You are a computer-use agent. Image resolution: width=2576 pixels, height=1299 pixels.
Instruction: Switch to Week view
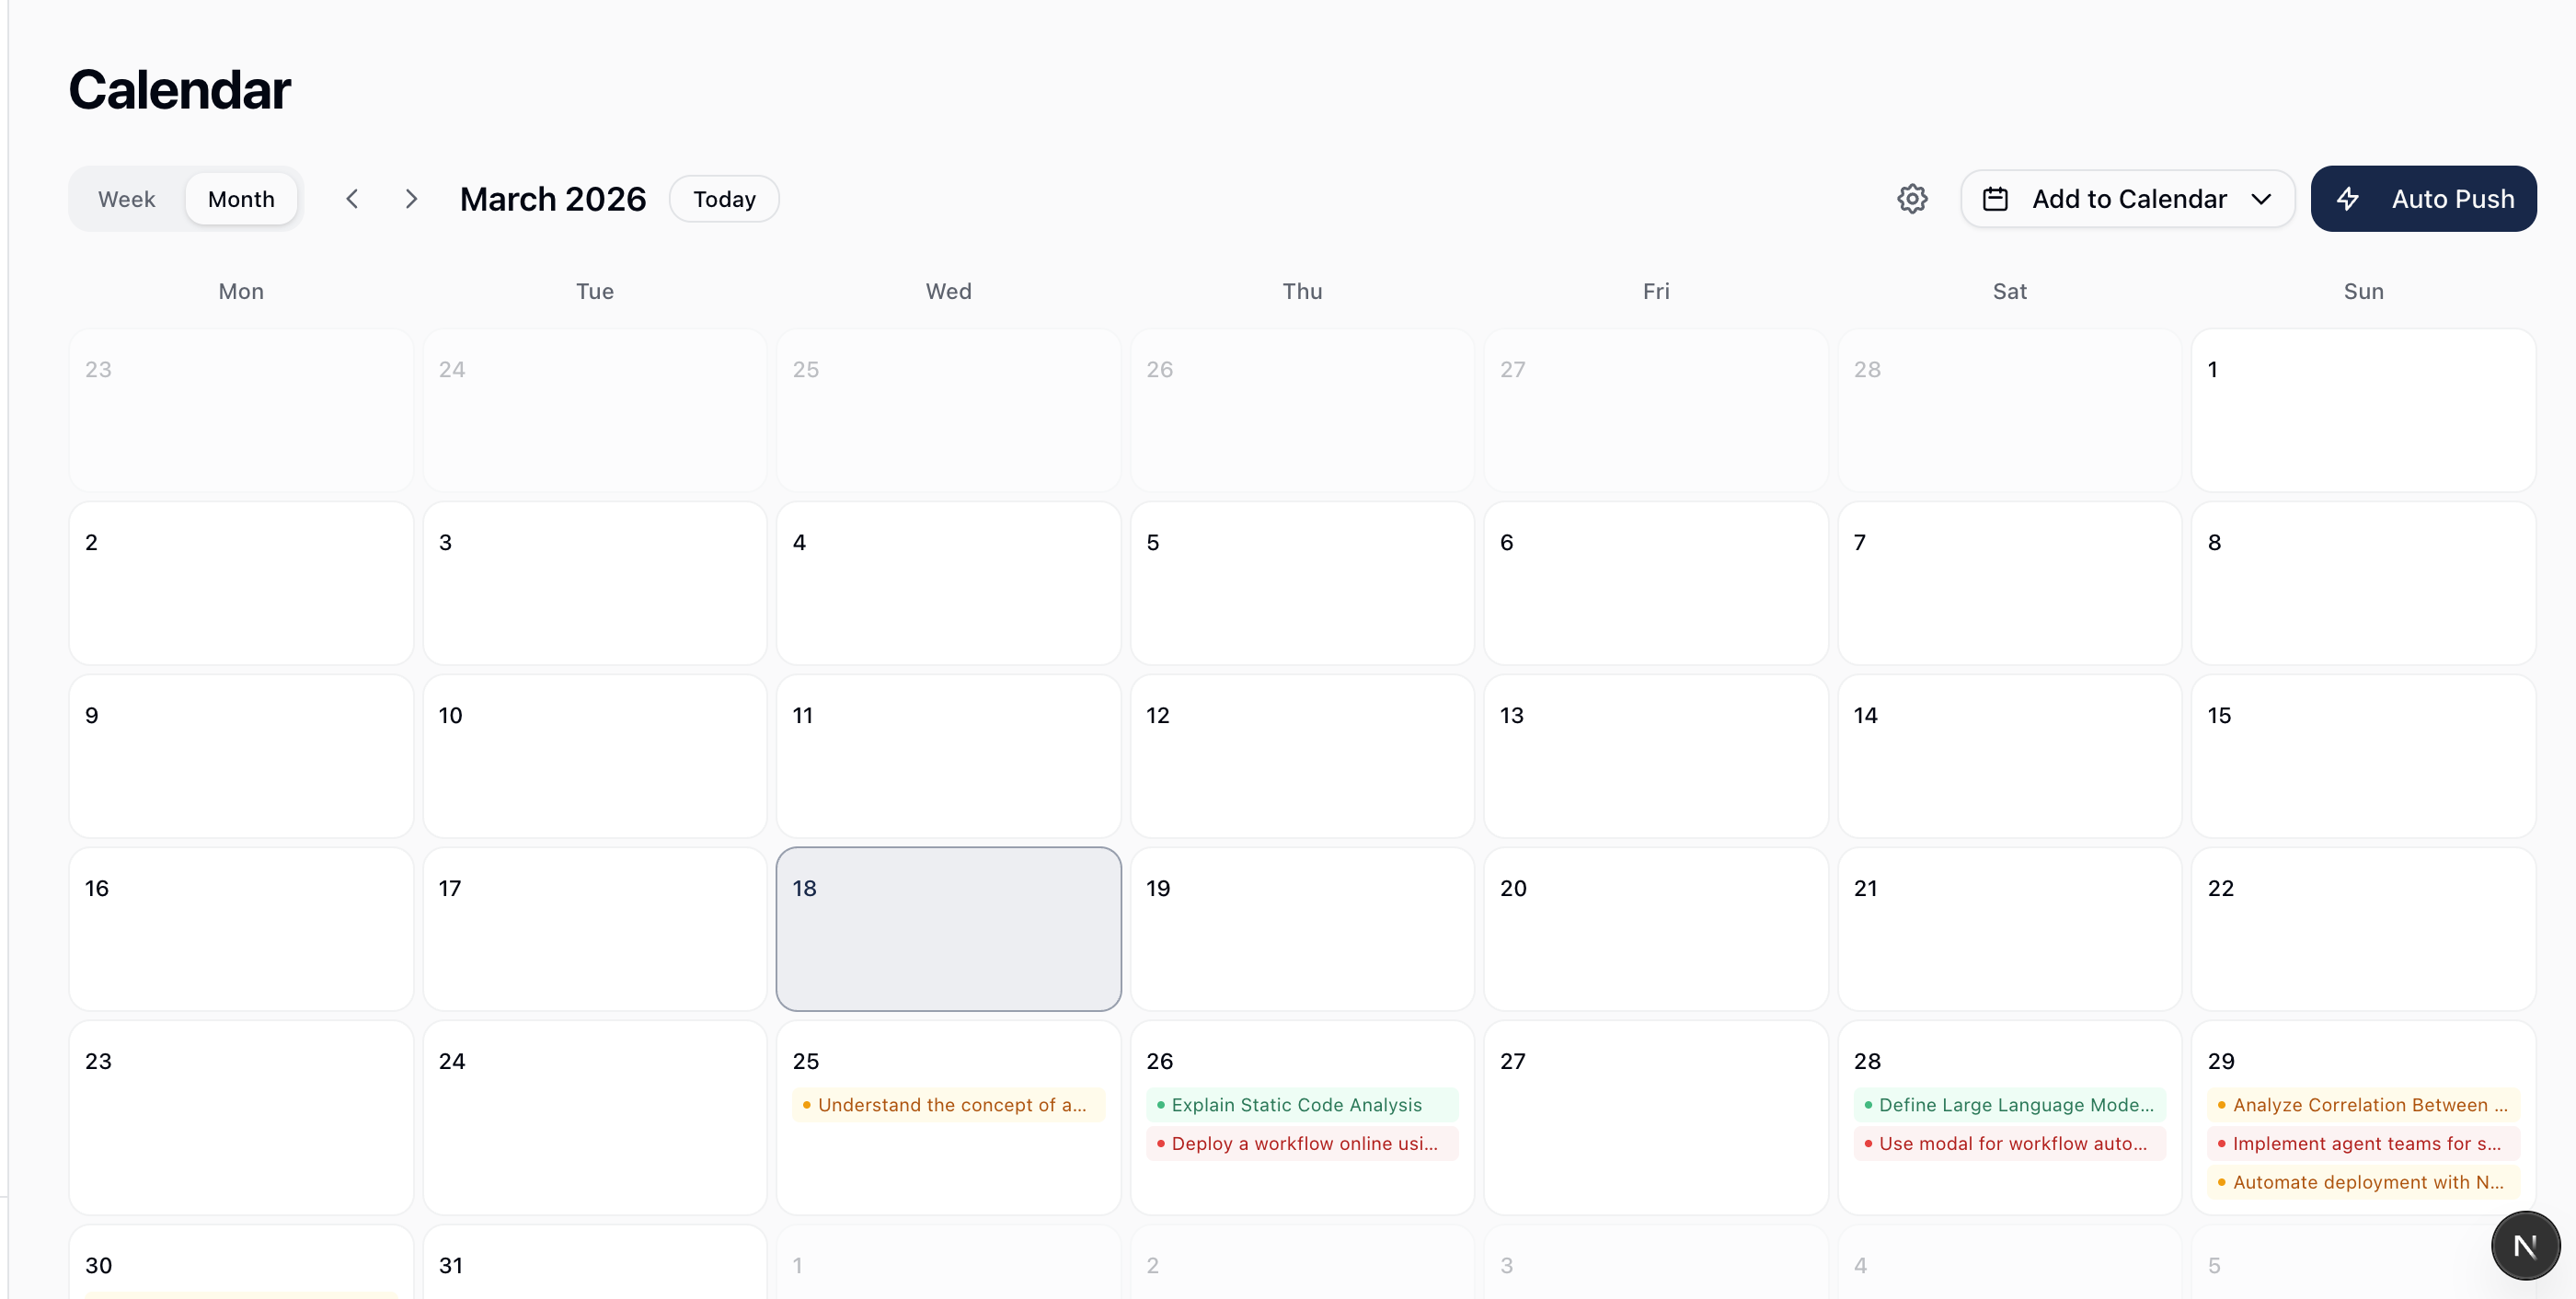[x=126, y=198]
